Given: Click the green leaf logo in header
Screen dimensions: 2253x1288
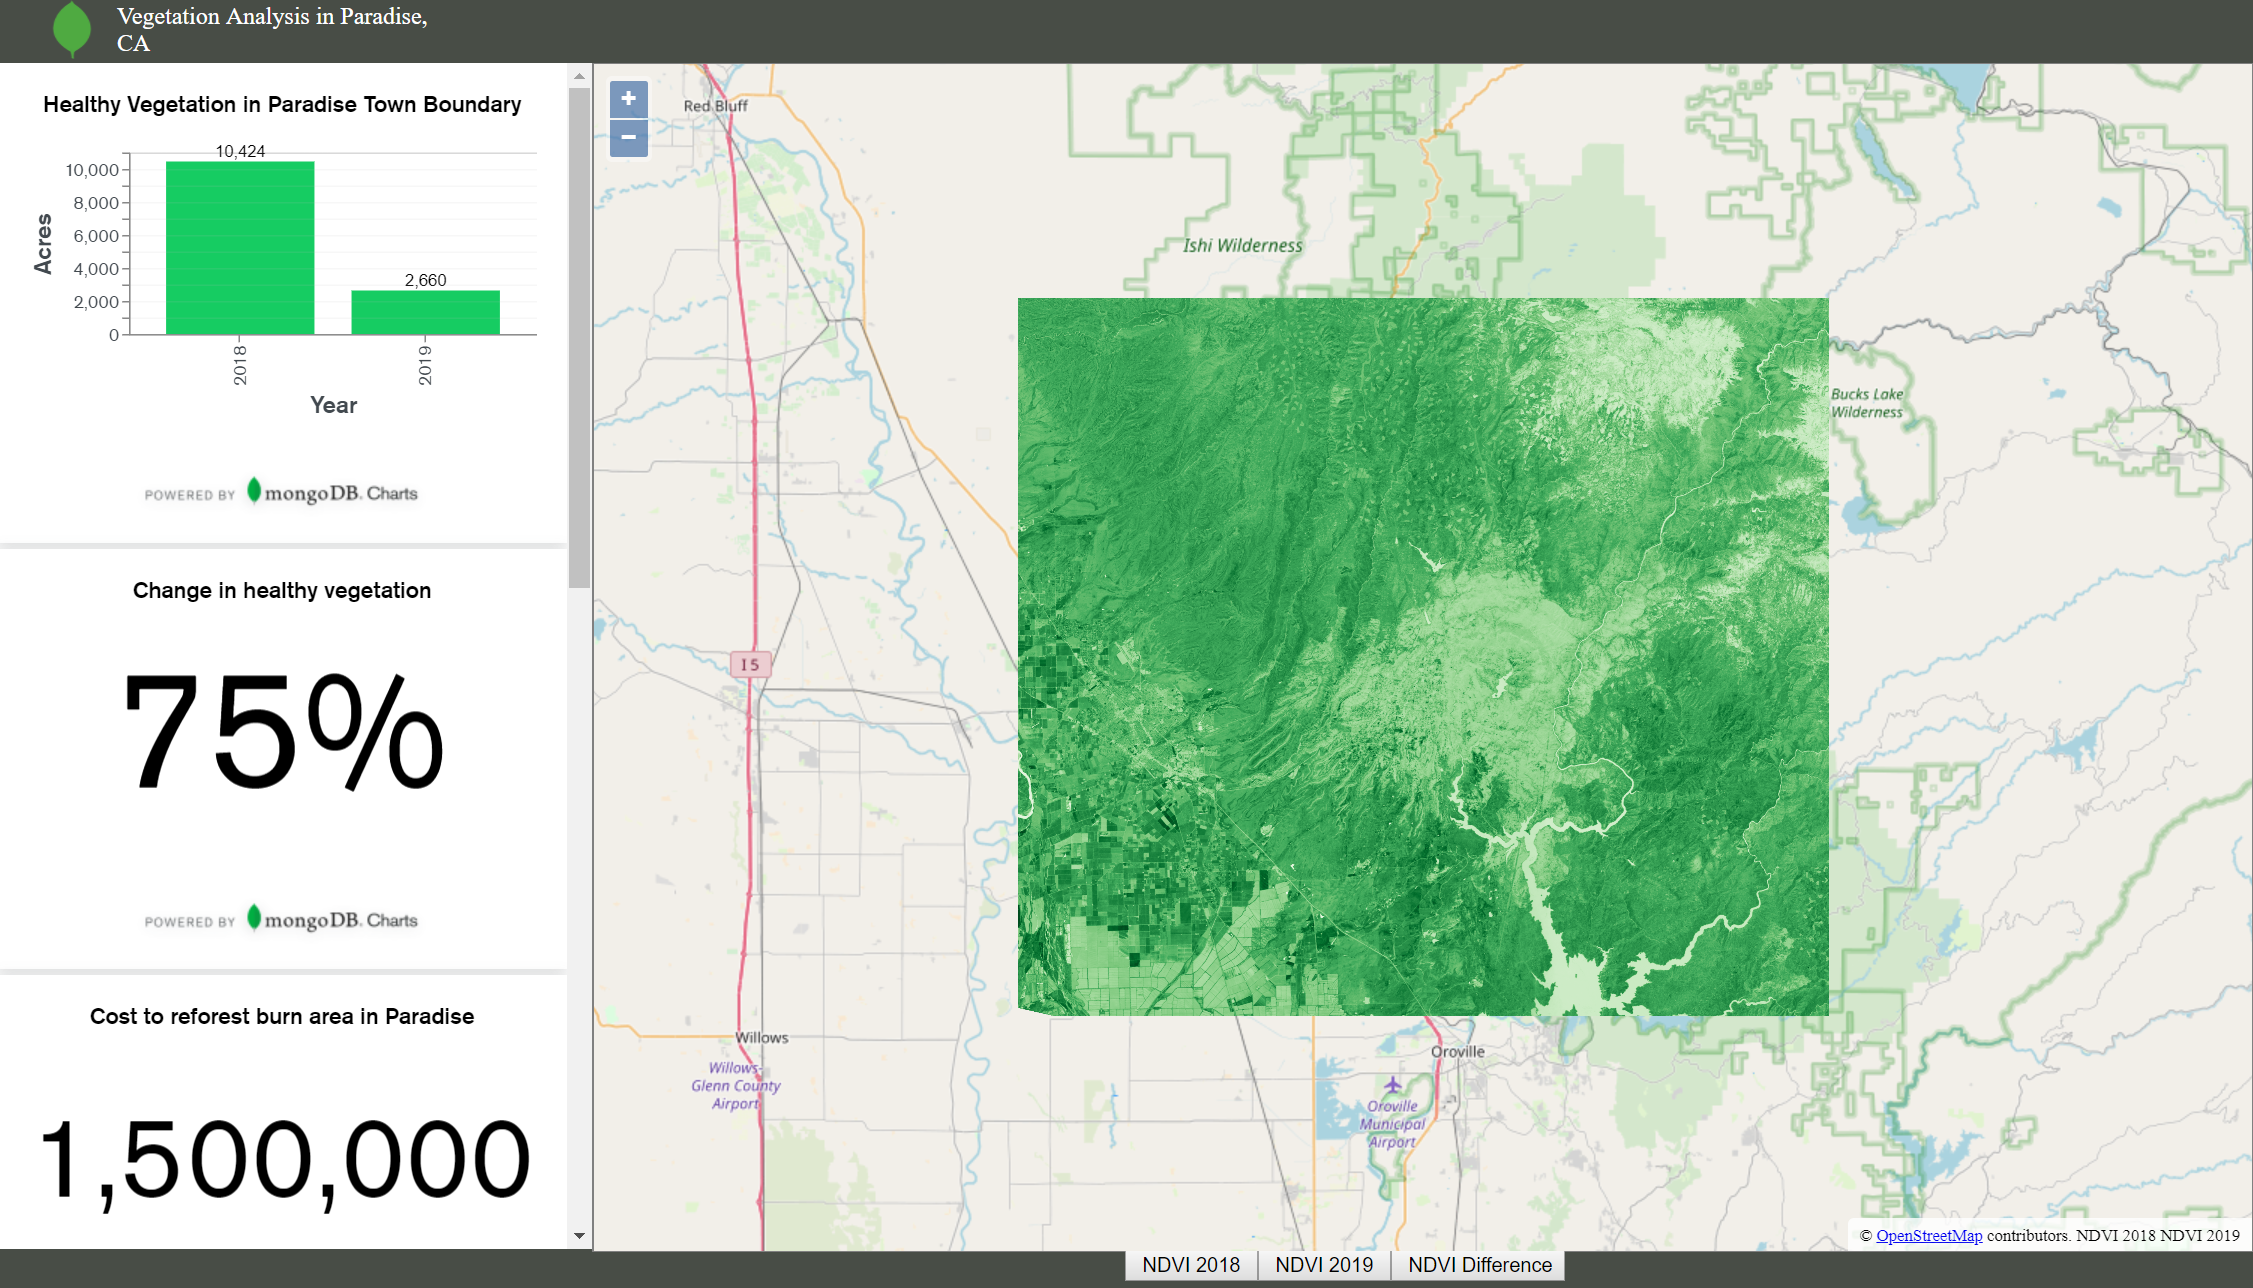Looking at the screenshot, I should (72, 28).
